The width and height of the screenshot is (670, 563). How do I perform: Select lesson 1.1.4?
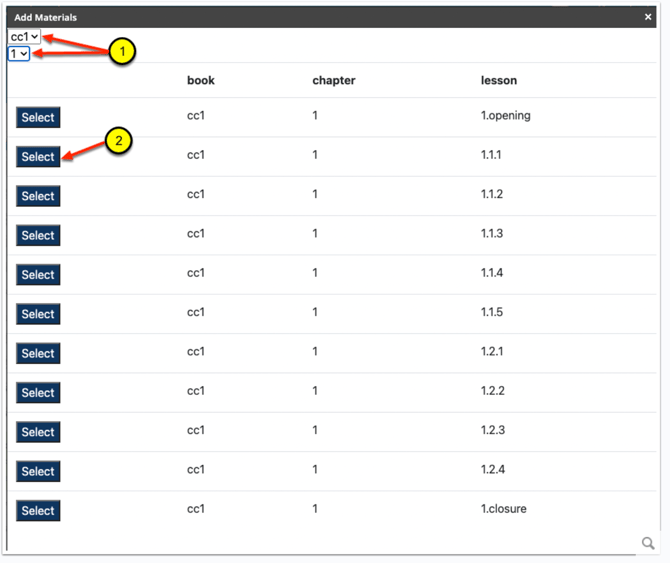click(x=38, y=274)
